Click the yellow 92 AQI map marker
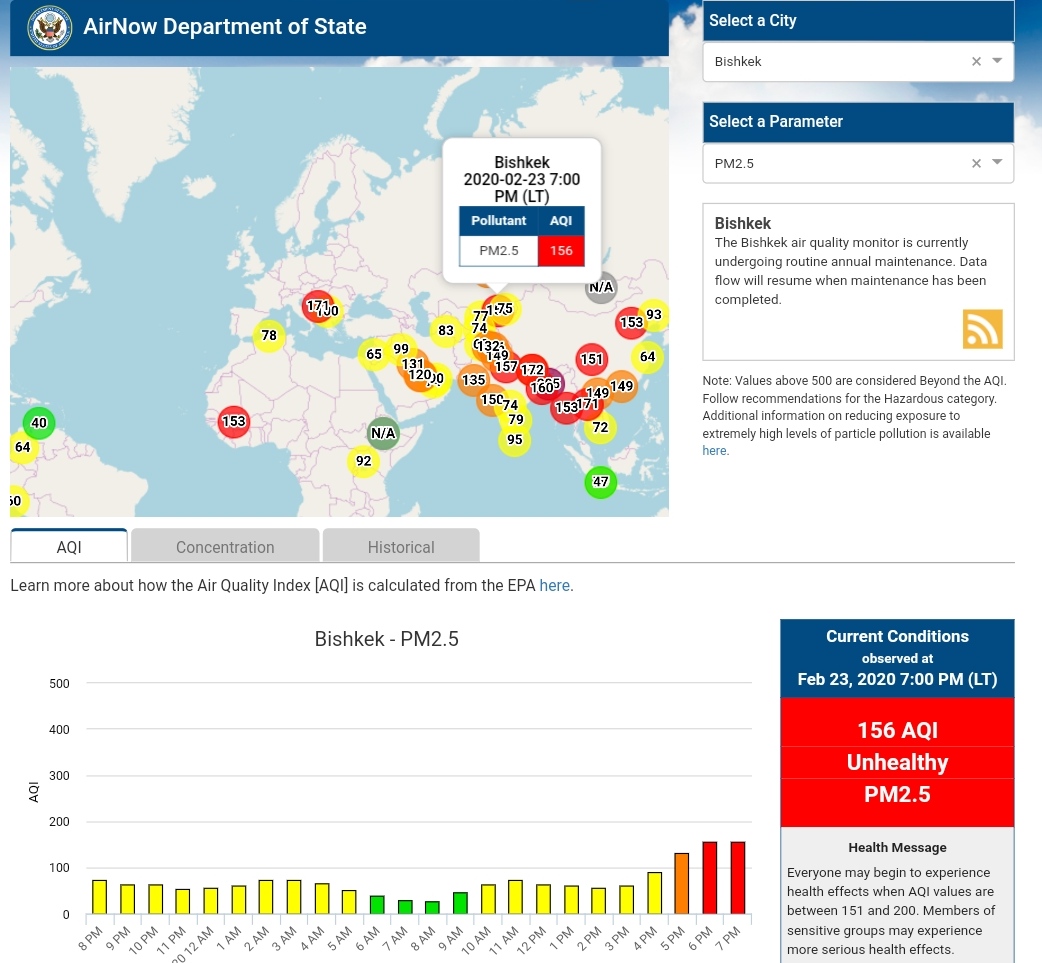 [x=363, y=461]
